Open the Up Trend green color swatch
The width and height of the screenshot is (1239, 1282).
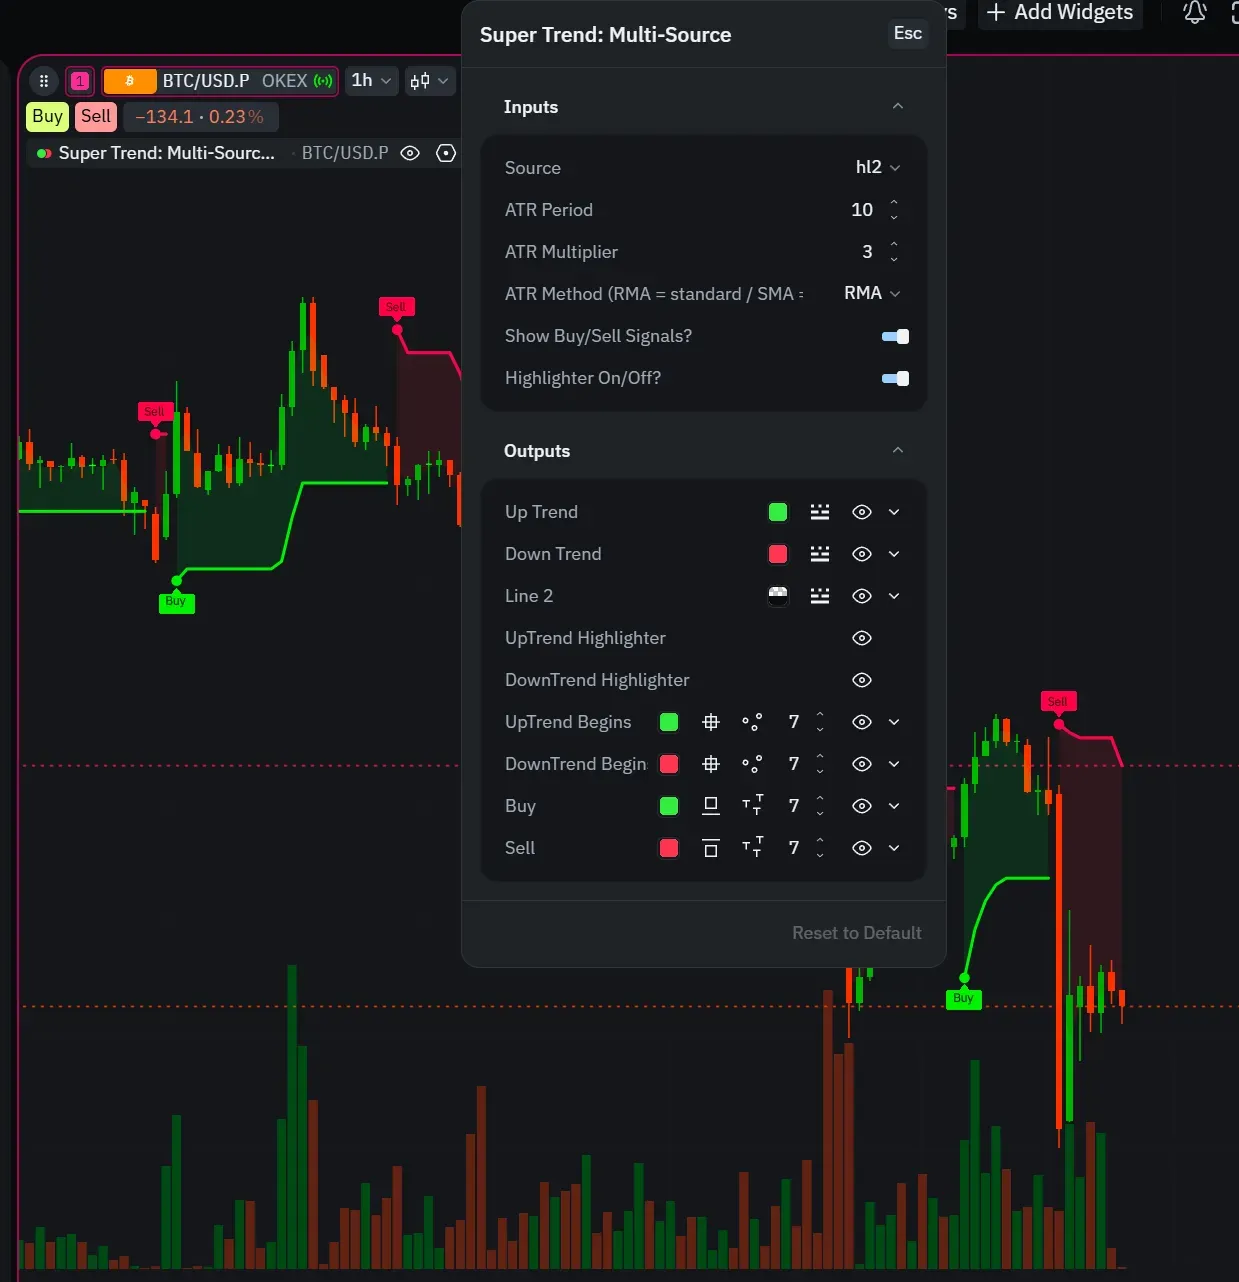pos(778,512)
